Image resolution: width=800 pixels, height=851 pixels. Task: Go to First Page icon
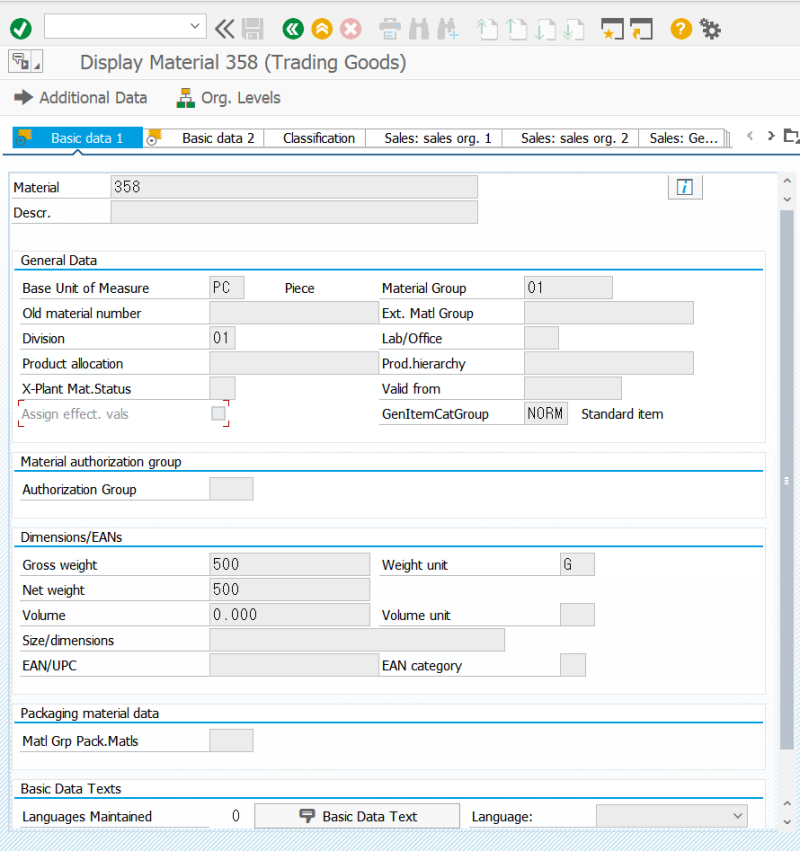pyautogui.click(x=487, y=29)
